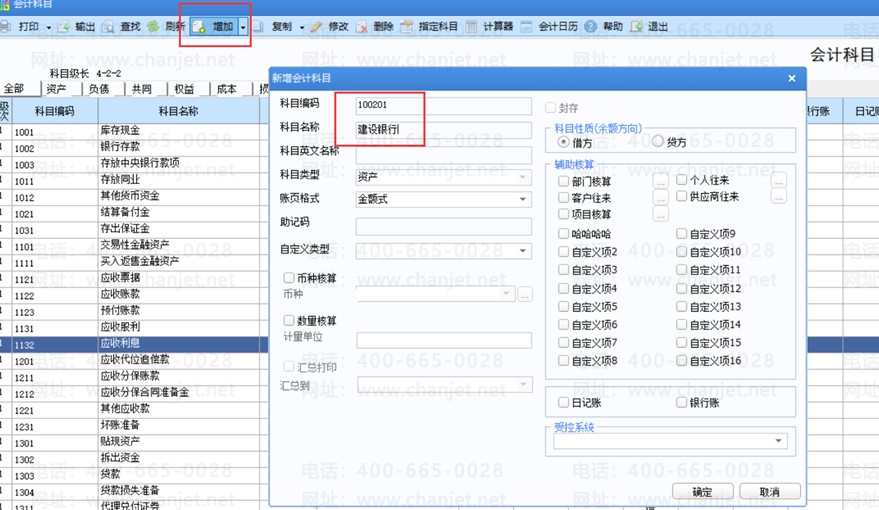This screenshot has width=879, height=510.
Task: Switch to the 资产 tab
Action: [57, 89]
